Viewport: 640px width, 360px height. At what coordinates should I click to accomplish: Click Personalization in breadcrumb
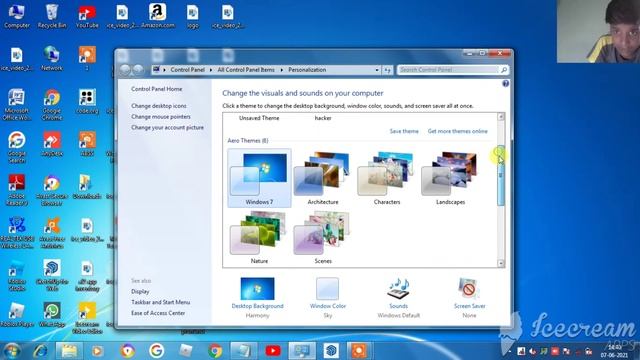tap(307, 70)
